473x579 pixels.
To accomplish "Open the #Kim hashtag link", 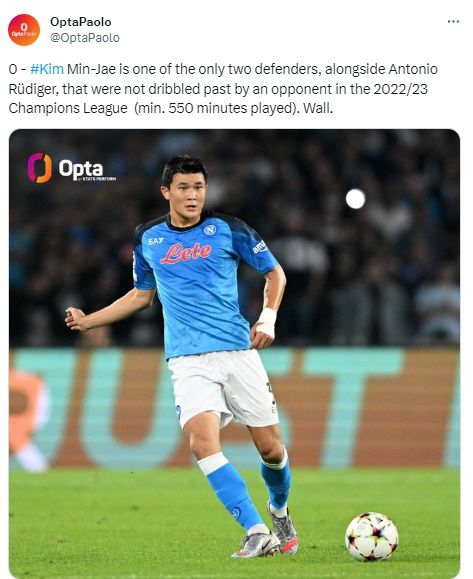I will pos(47,69).
